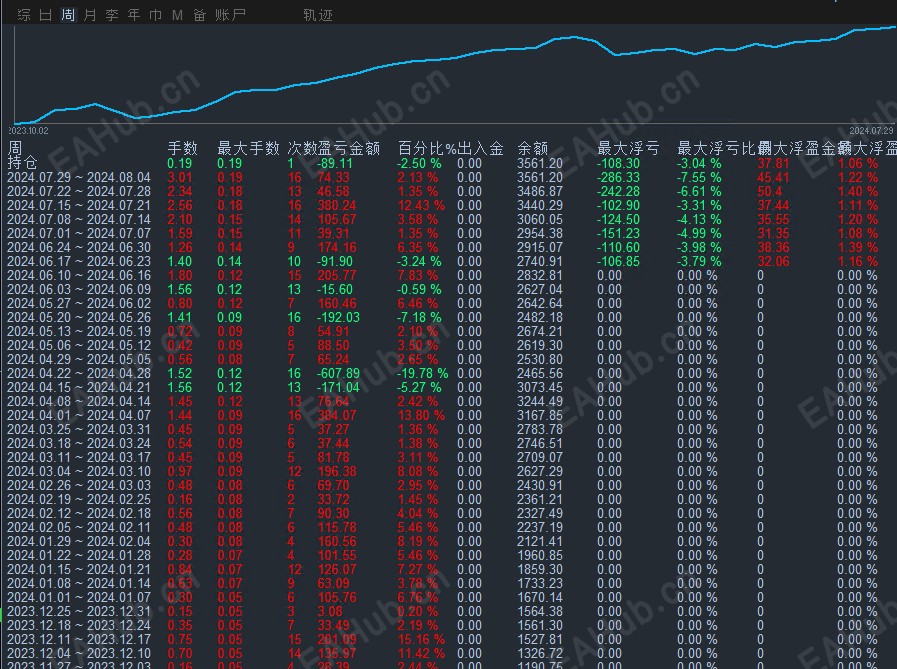The image size is (897, 669).
Task: Select the 周 weekly tab
Action: click(x=68, y=15)
